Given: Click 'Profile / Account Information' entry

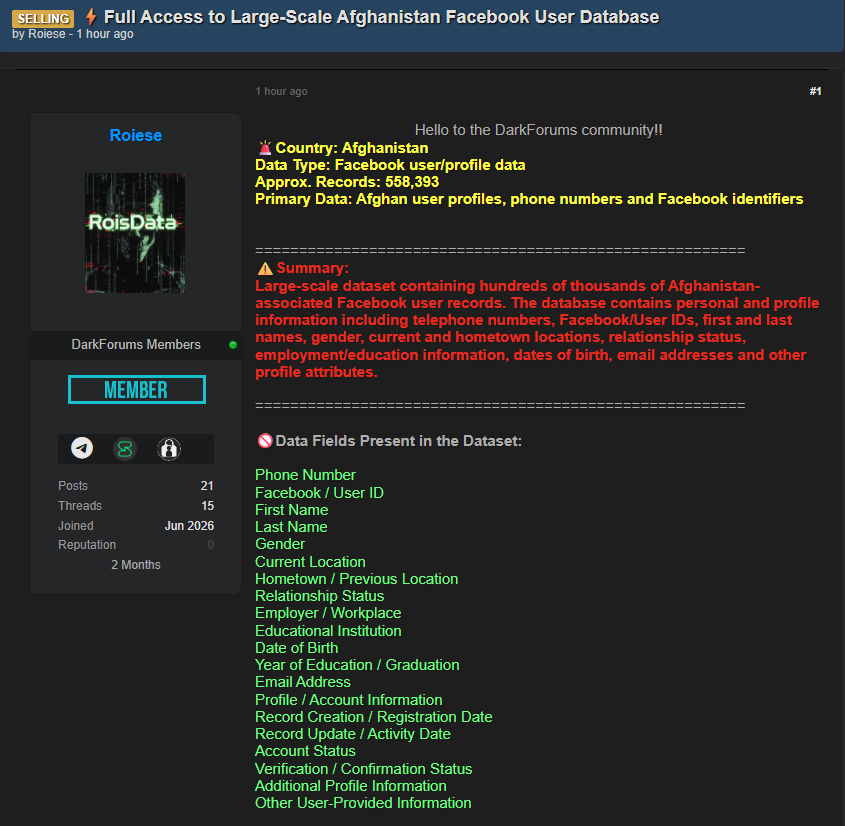Looking at the screenshot, I should pos(349,700).
